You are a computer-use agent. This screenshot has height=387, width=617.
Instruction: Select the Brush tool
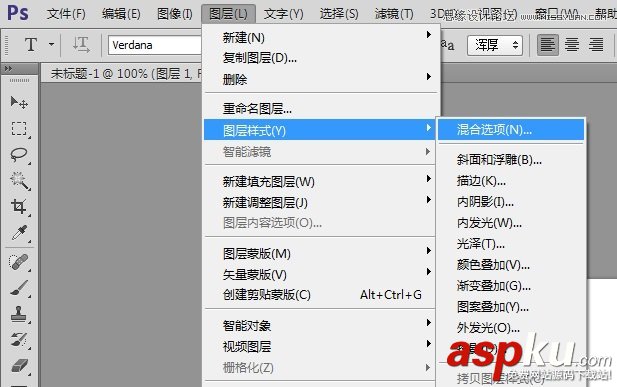click(x=18, y=288)
